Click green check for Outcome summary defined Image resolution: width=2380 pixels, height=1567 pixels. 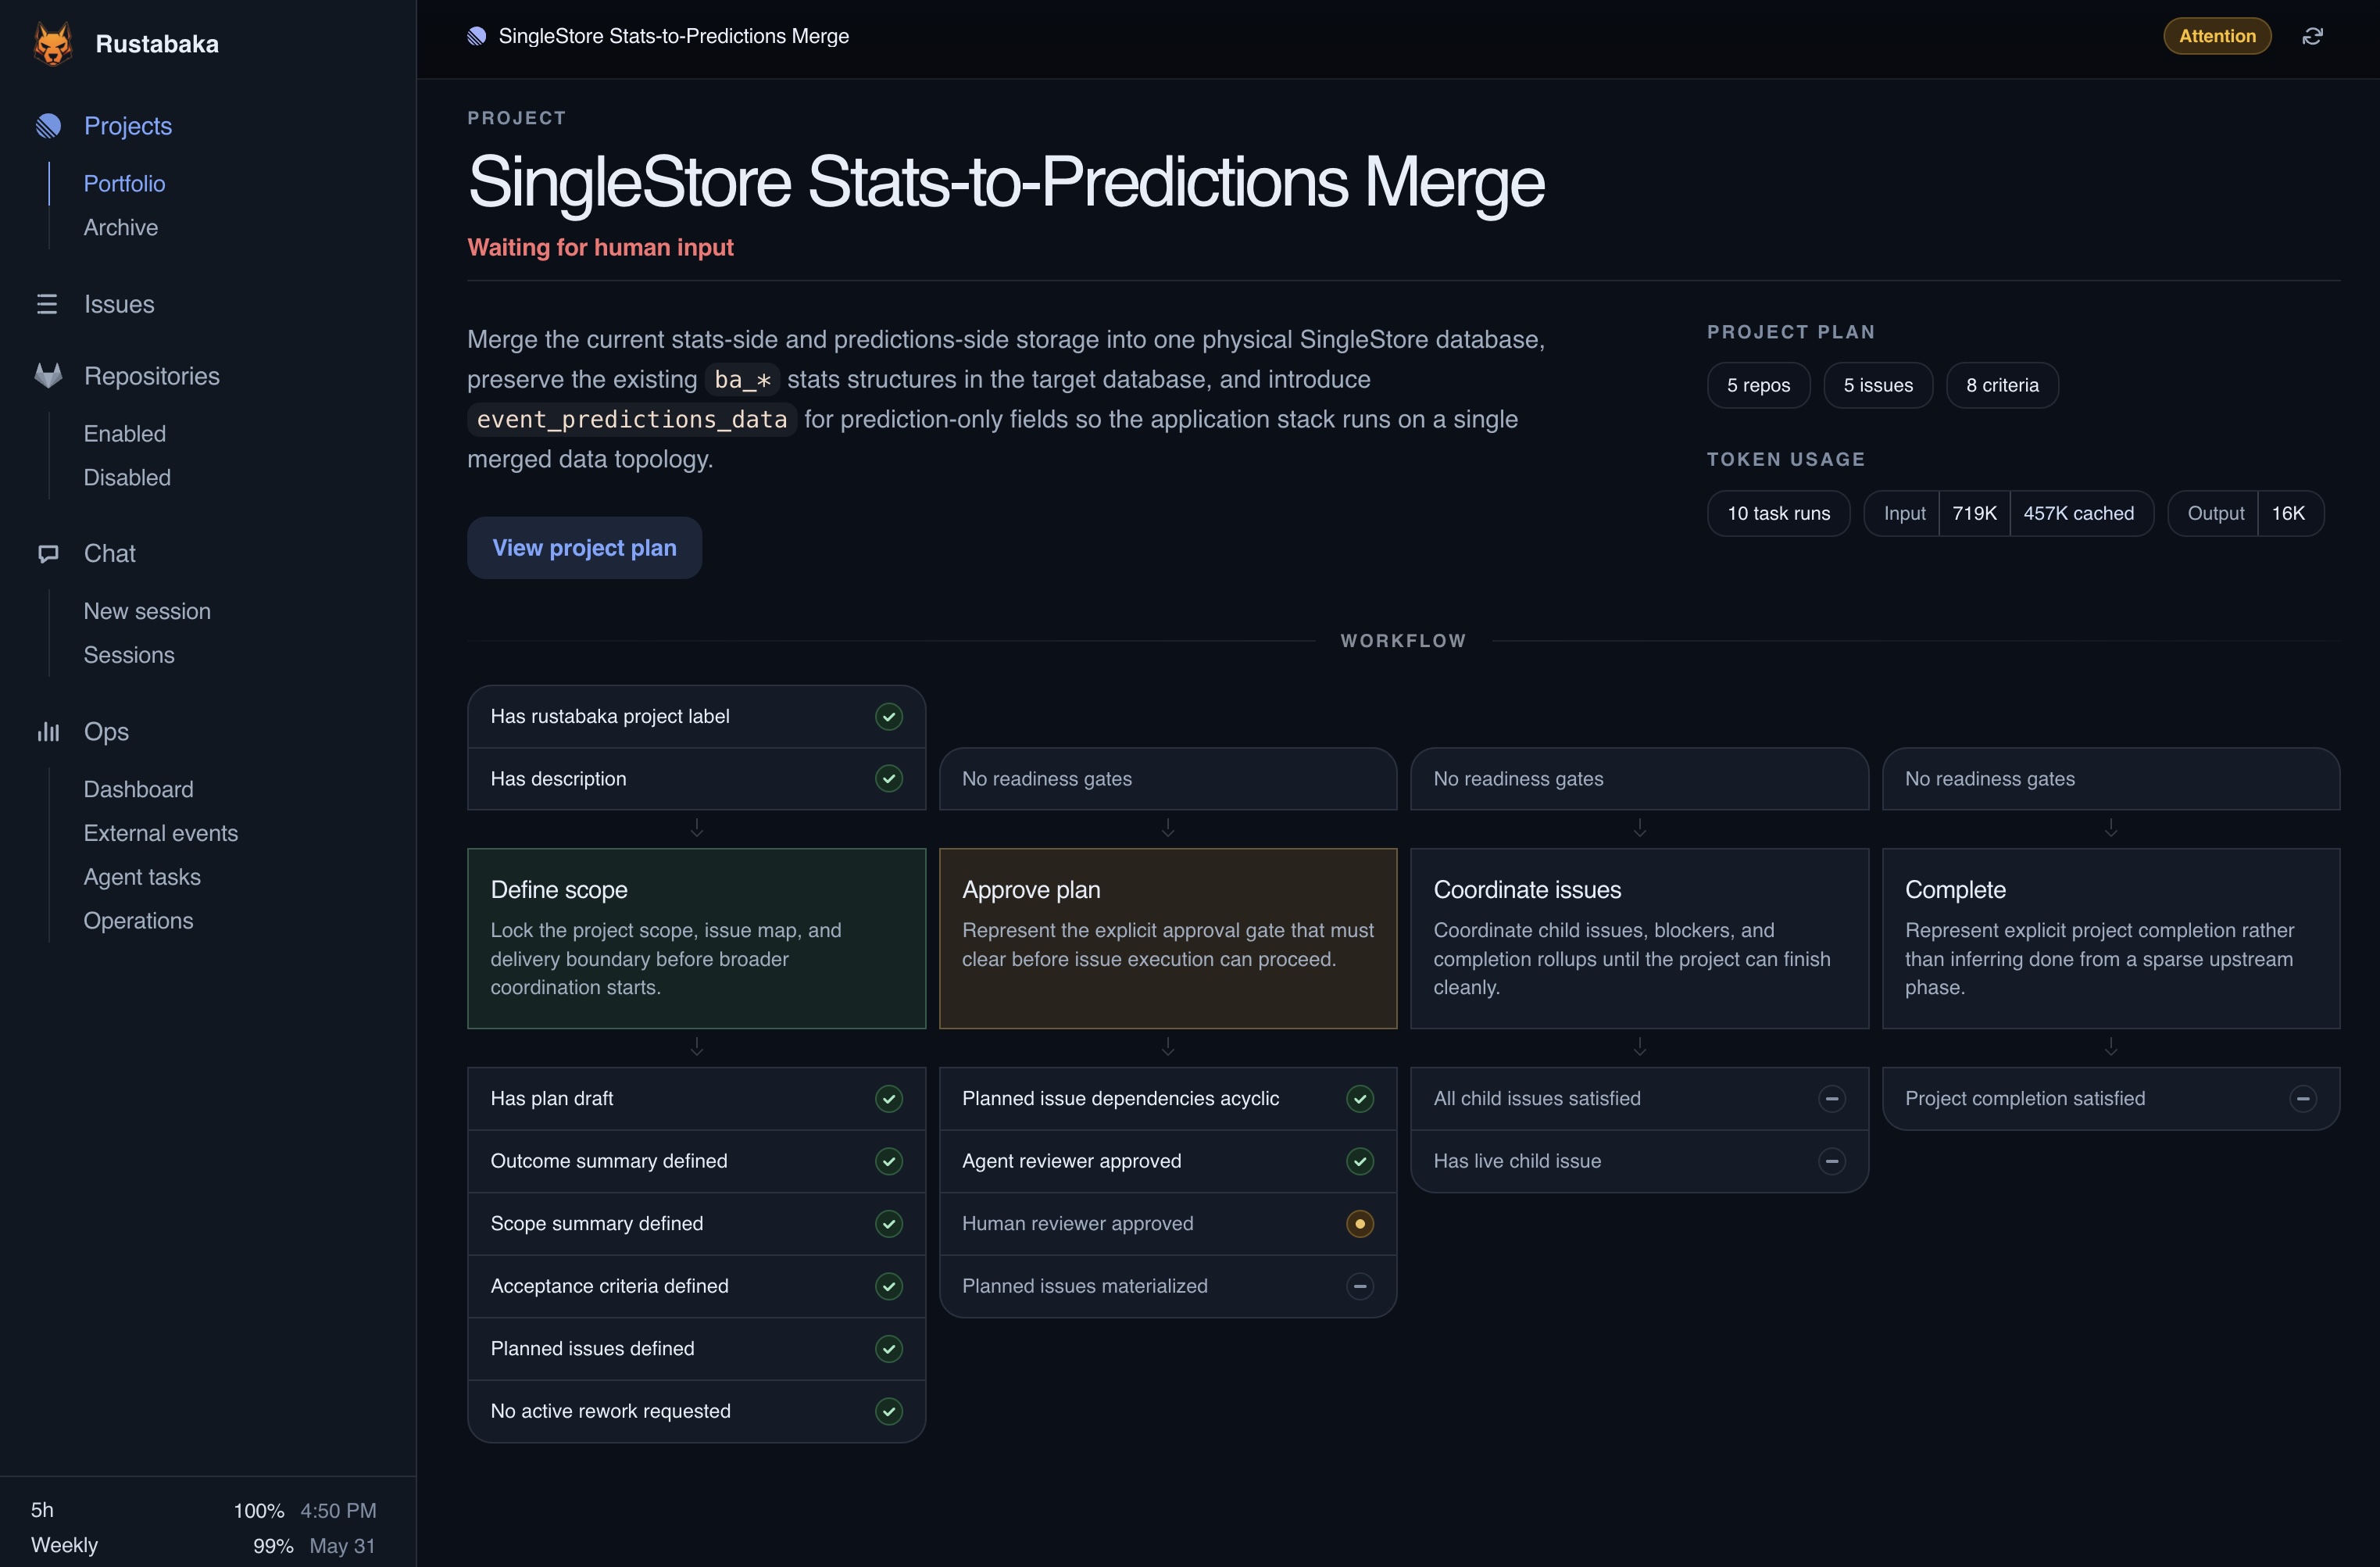[x=888, y=1161]
